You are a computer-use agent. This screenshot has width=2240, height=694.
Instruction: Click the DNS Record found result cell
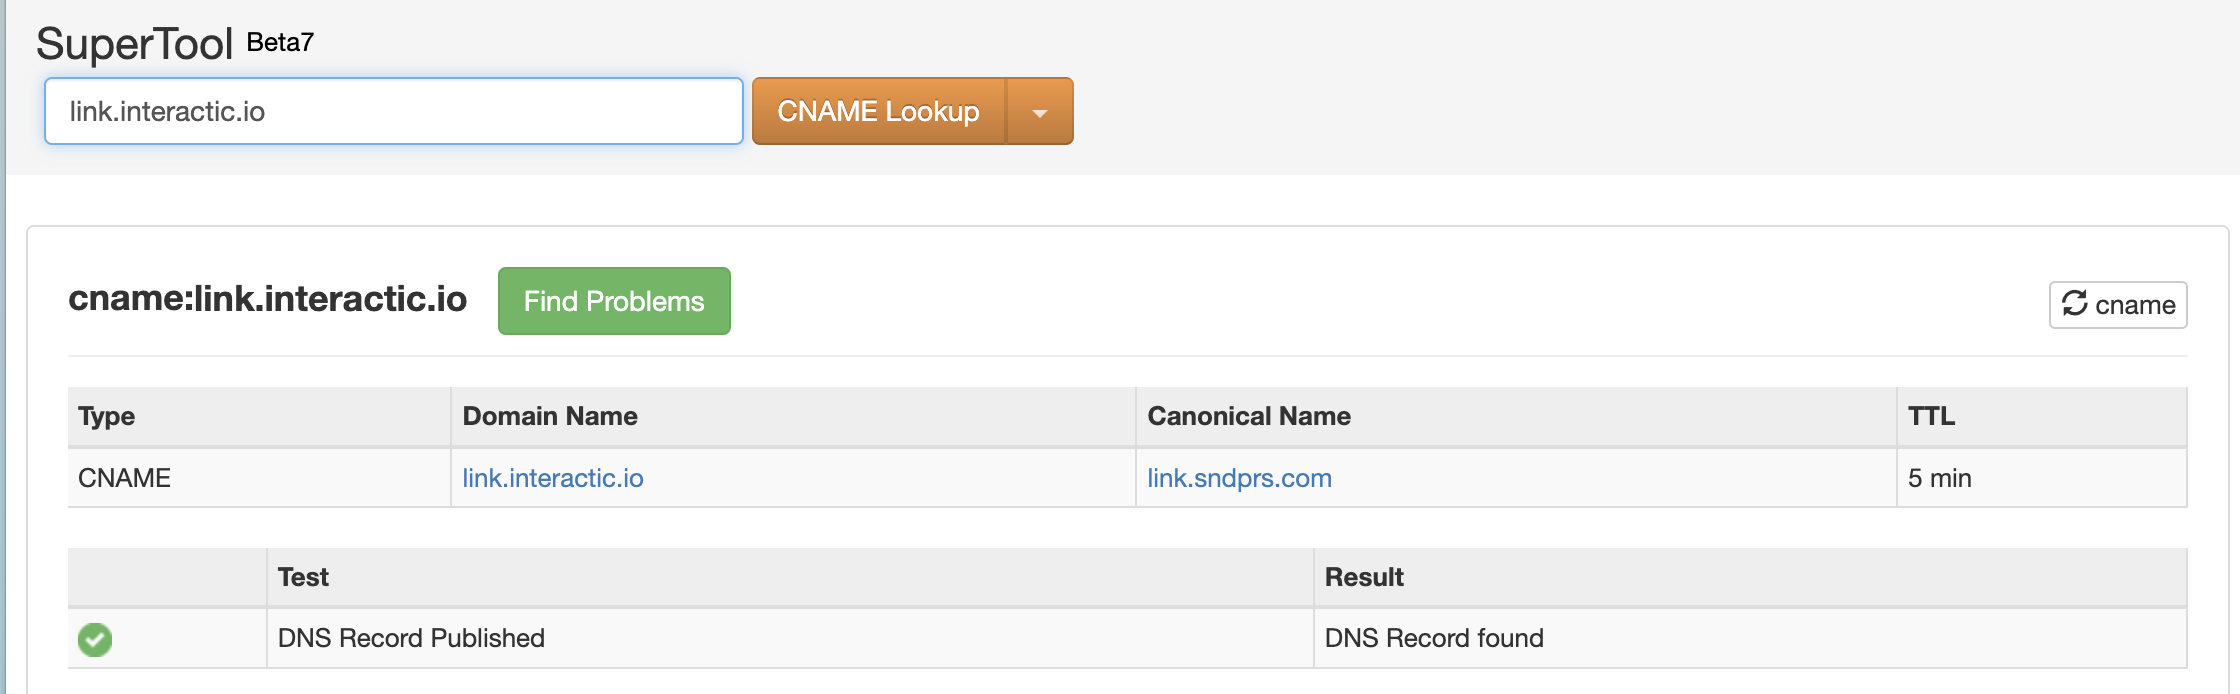click(x=1434, y=638)
